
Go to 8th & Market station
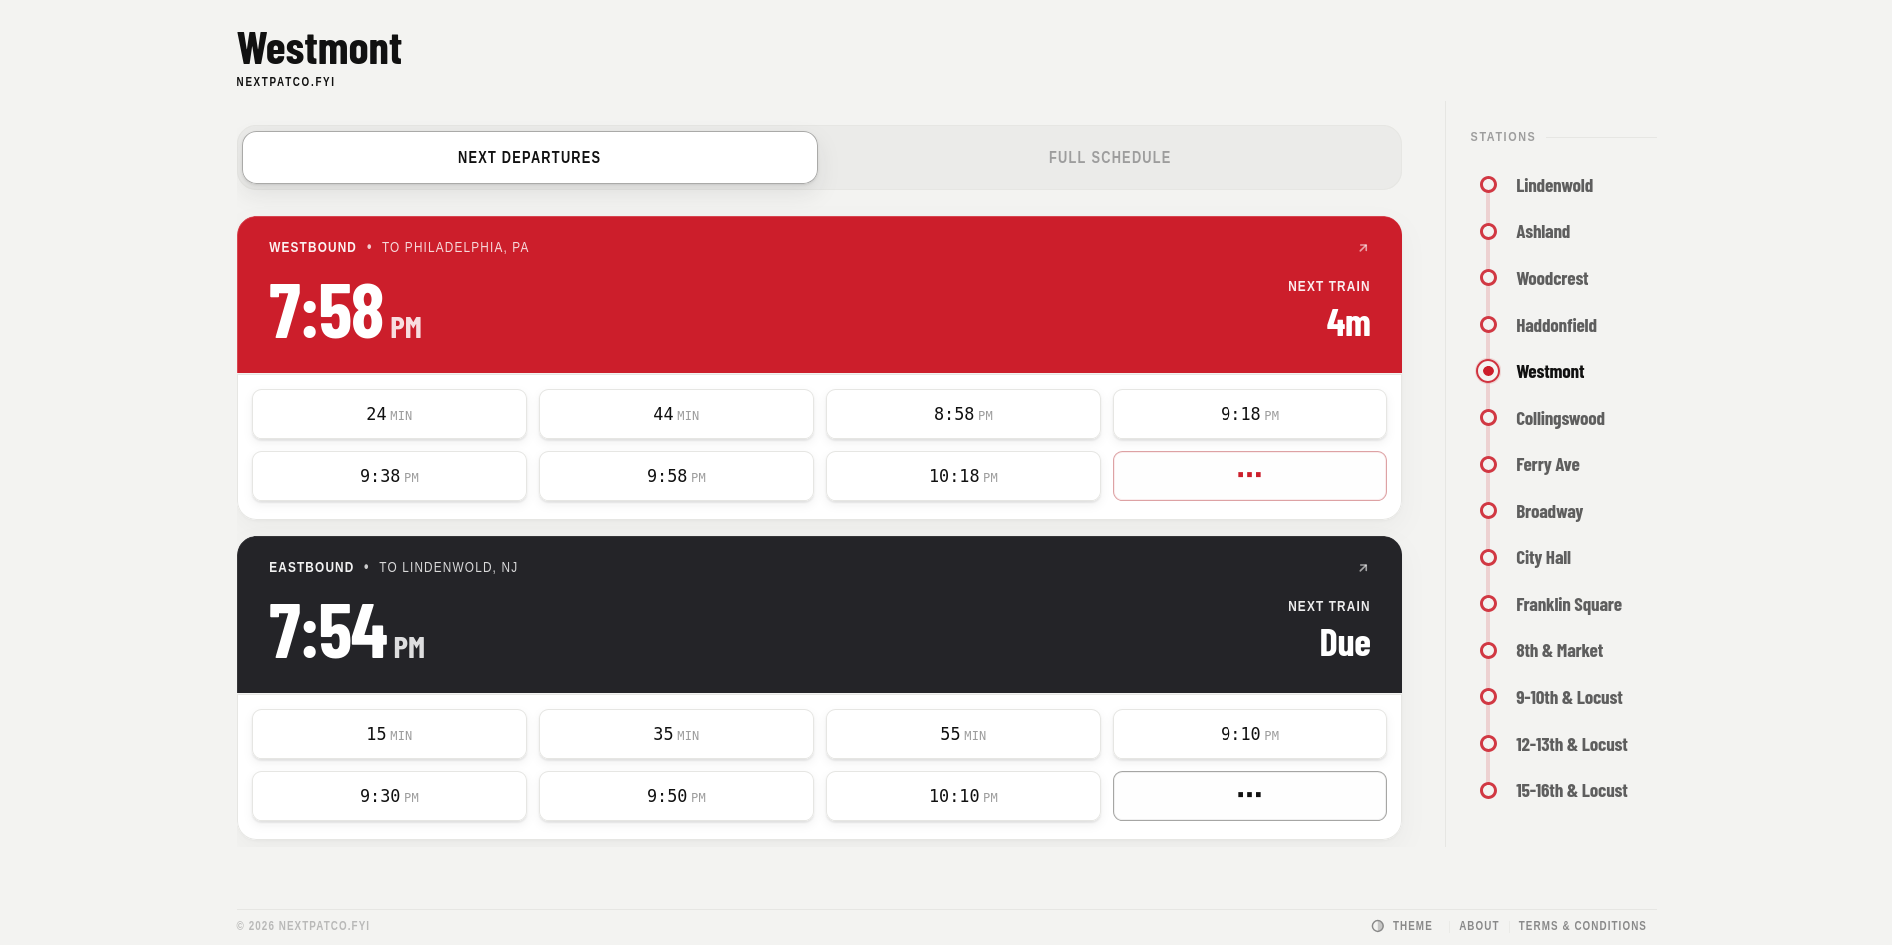1559,651
